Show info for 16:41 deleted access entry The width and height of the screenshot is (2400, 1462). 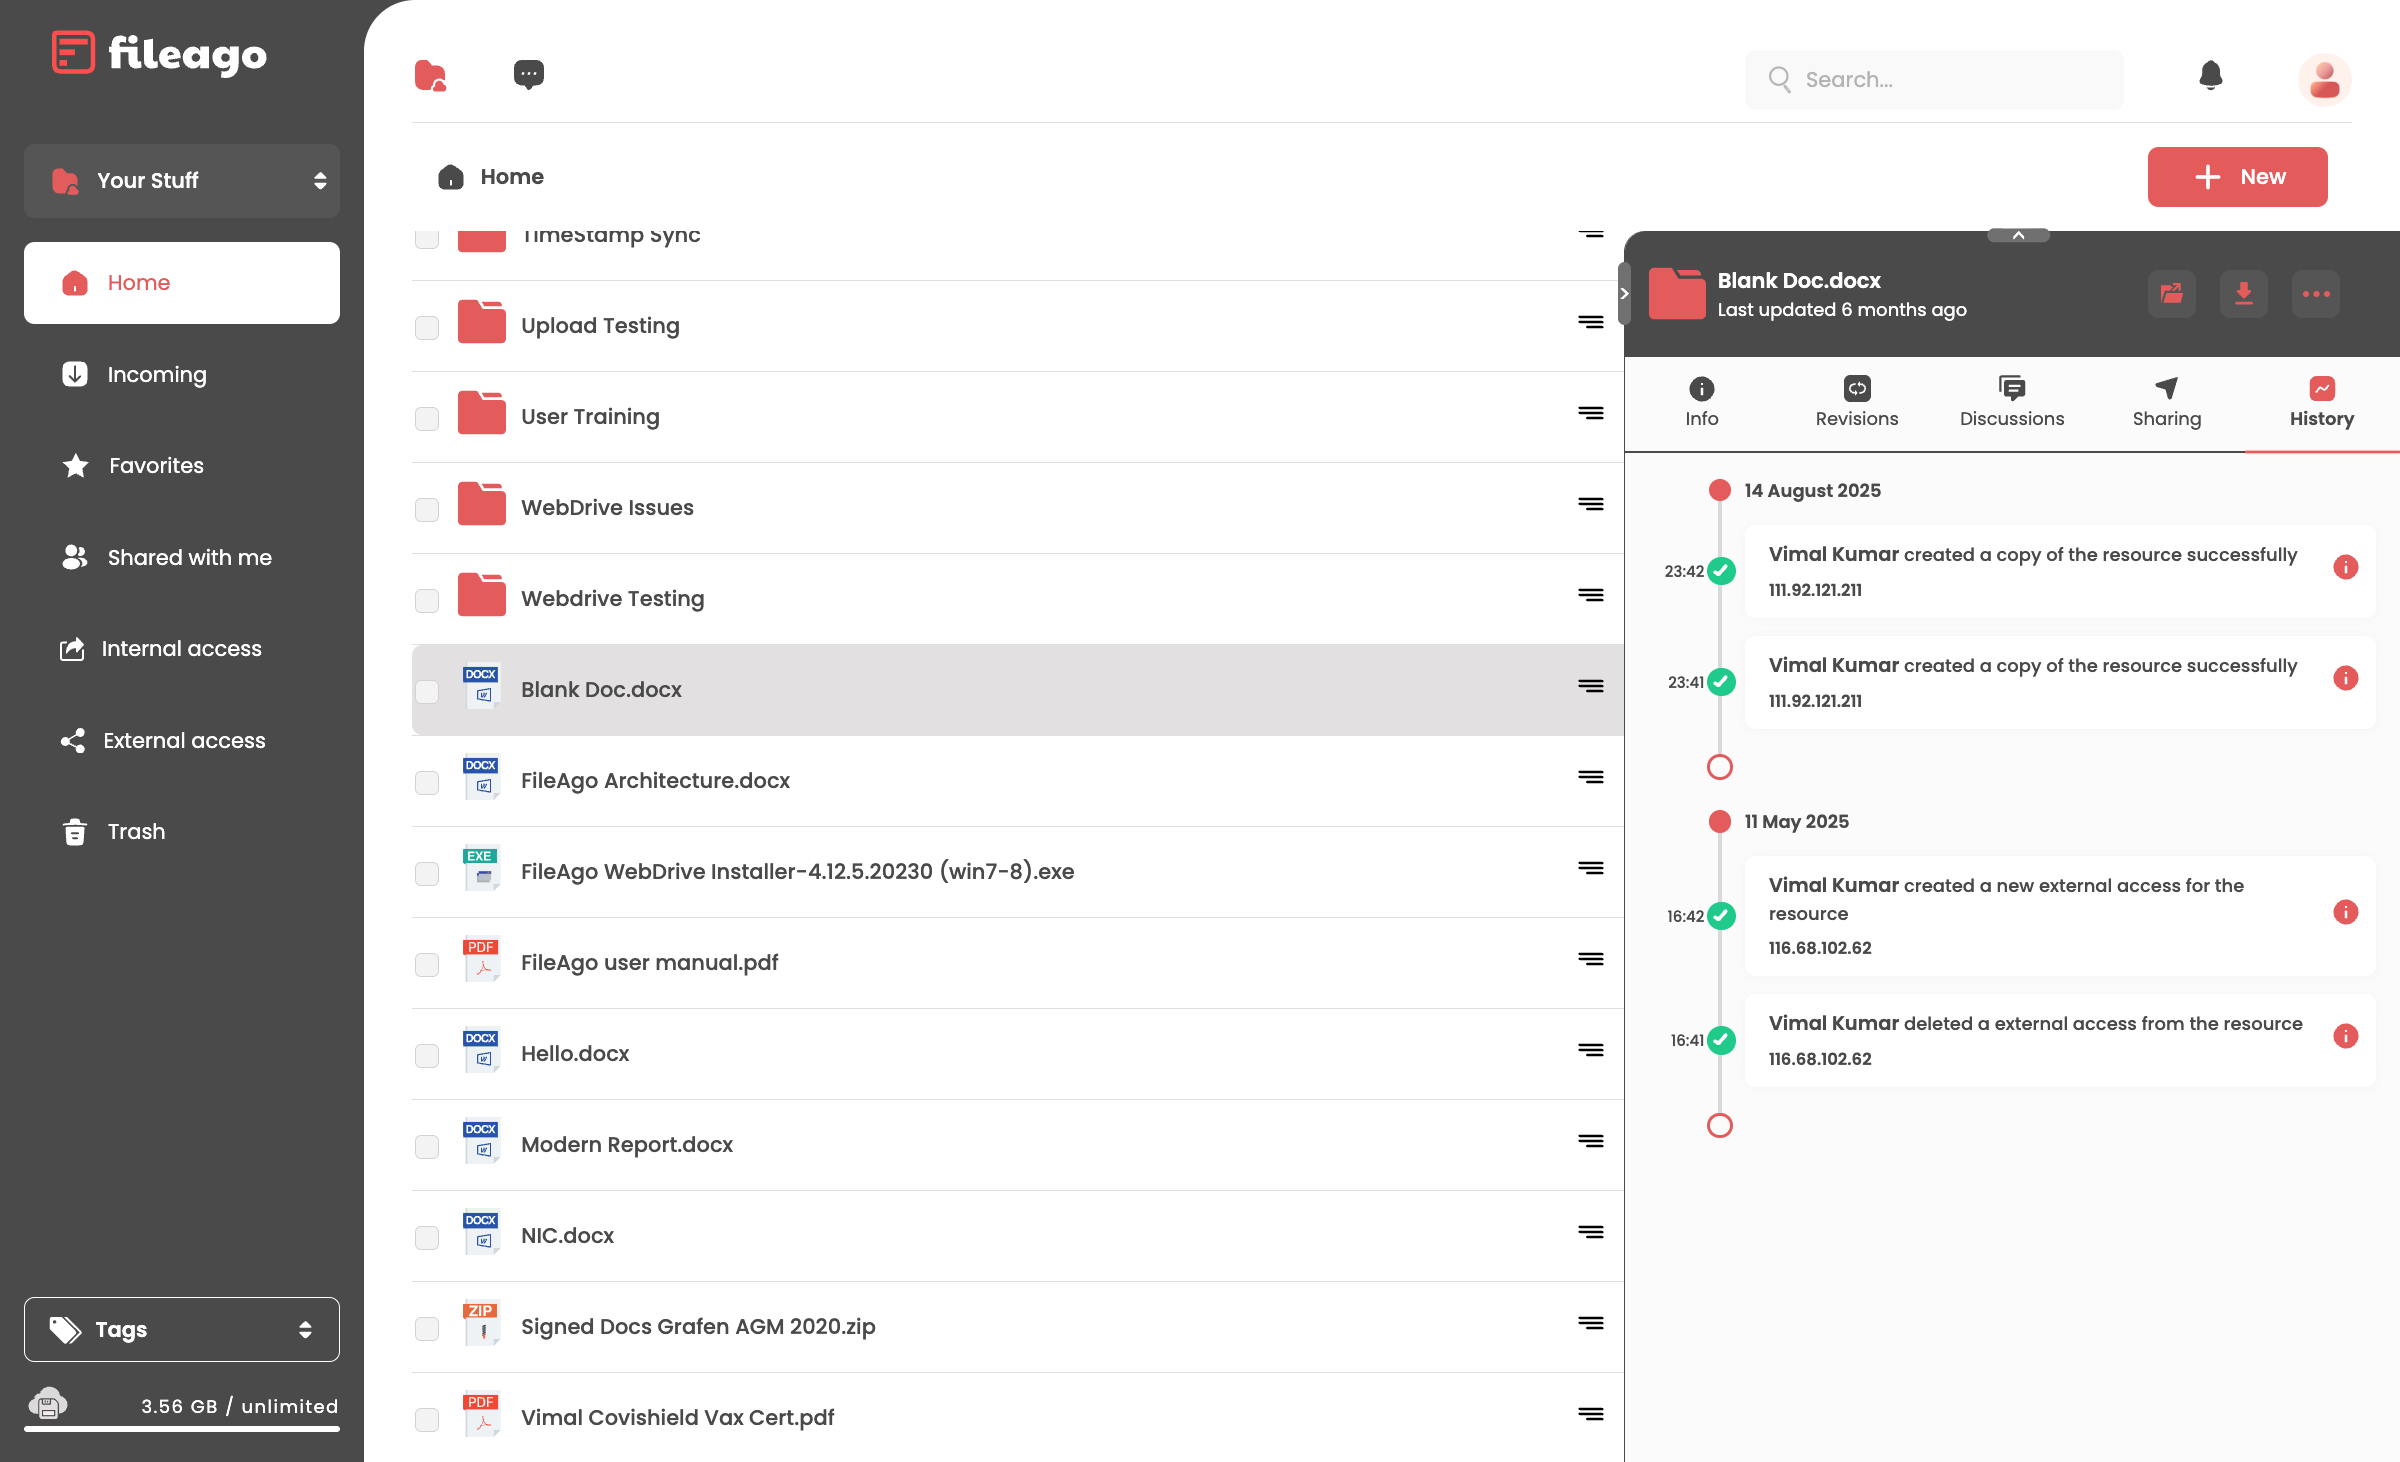(2346, 1036)
